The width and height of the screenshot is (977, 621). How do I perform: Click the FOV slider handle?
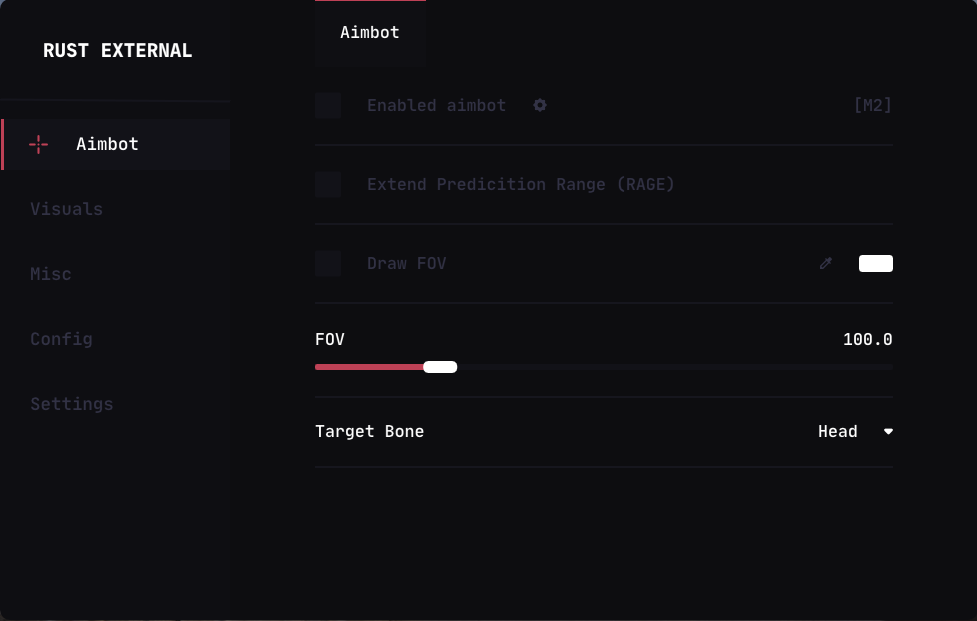point(440,367)
